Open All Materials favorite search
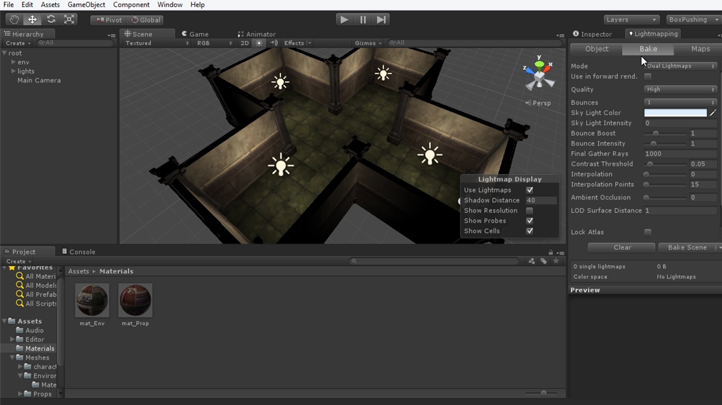Viewport: 722px width, 405px height. click(x=36, y=276)
